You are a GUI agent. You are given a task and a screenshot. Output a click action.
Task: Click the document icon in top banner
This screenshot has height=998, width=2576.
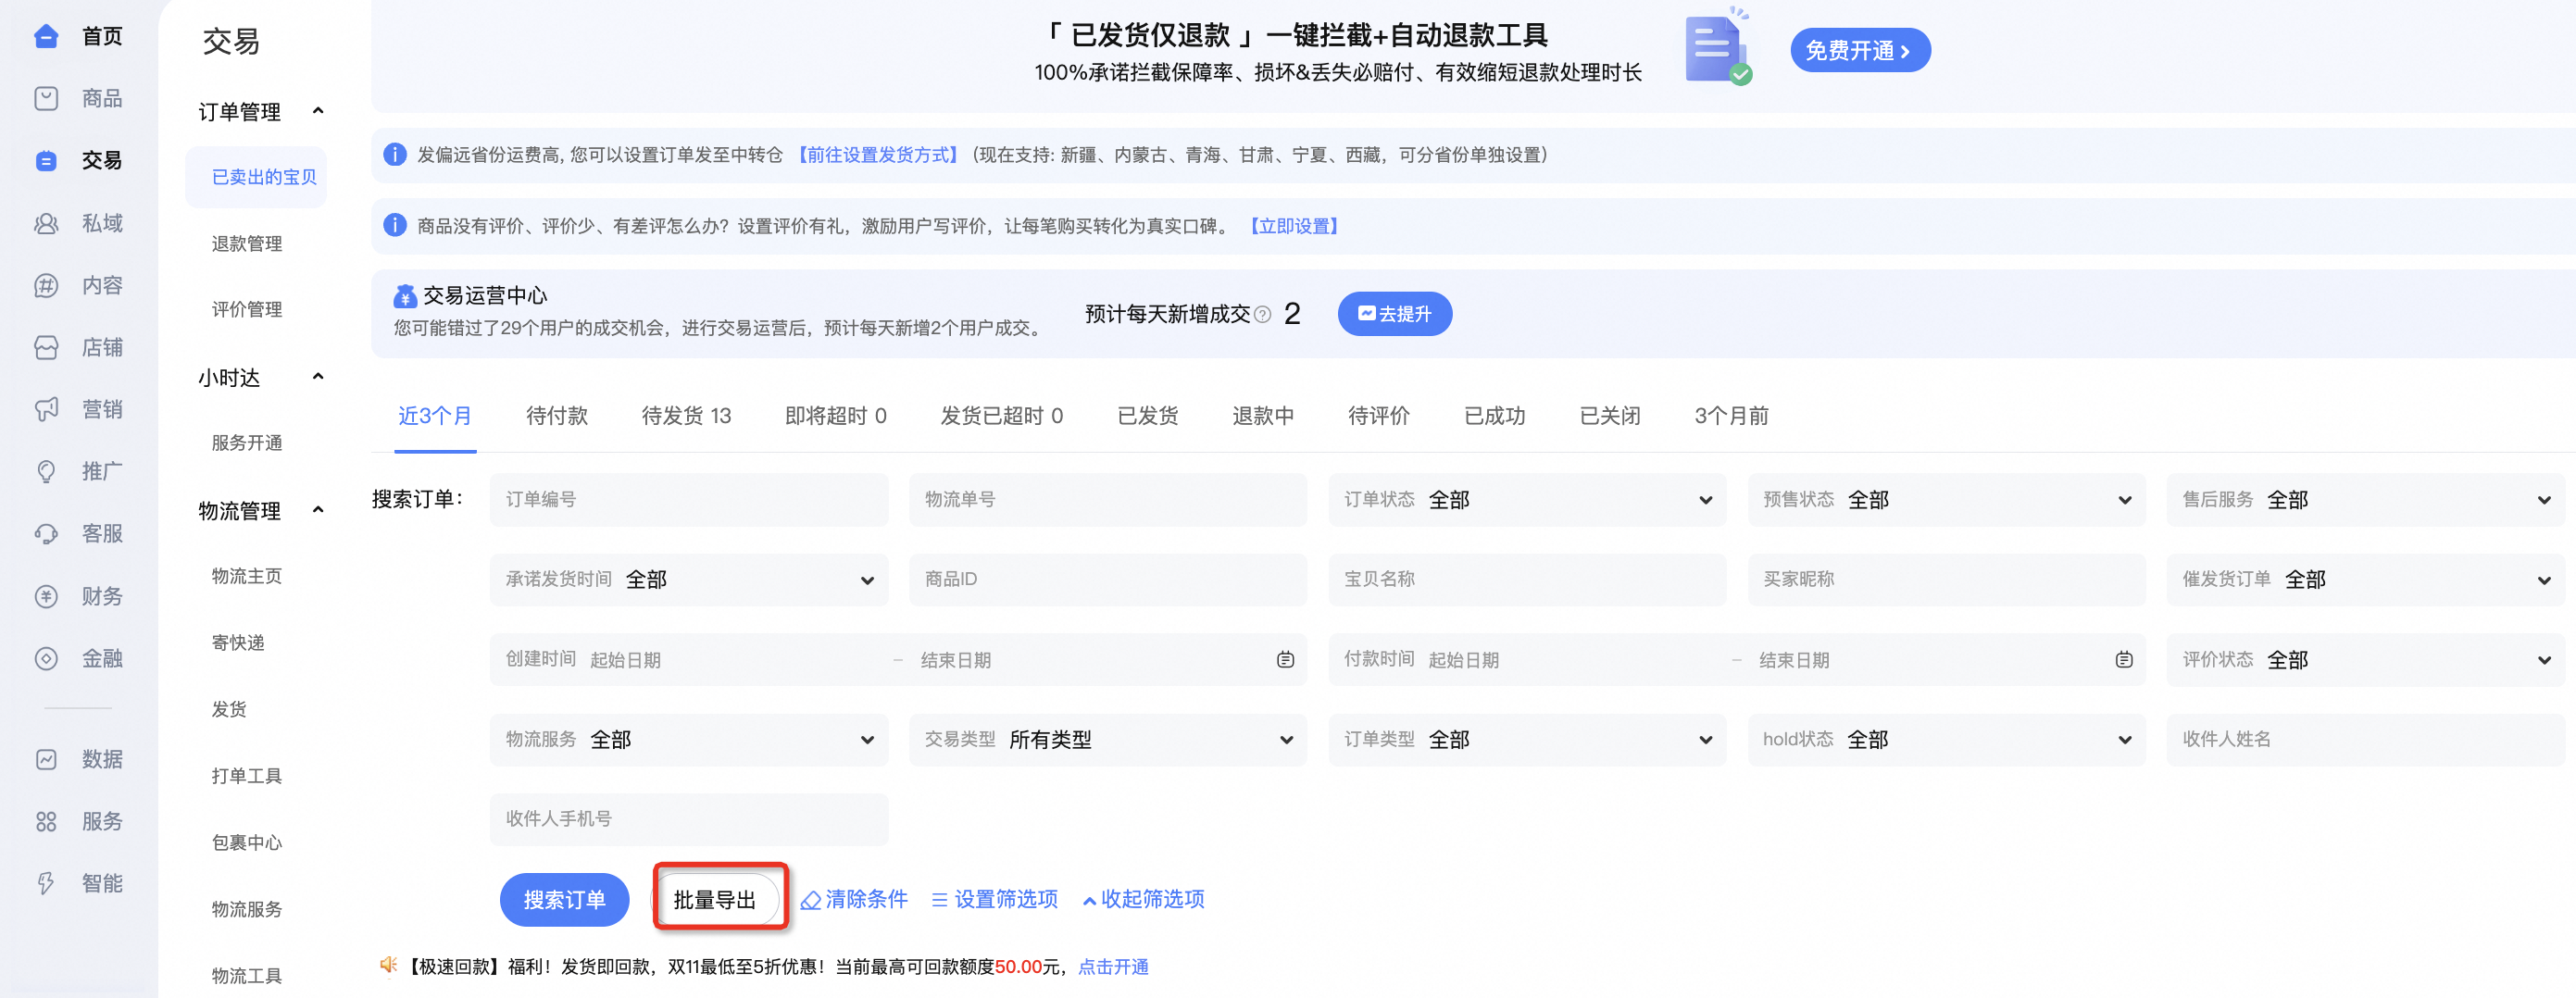pyautogui.click(x=1717, y=49)
